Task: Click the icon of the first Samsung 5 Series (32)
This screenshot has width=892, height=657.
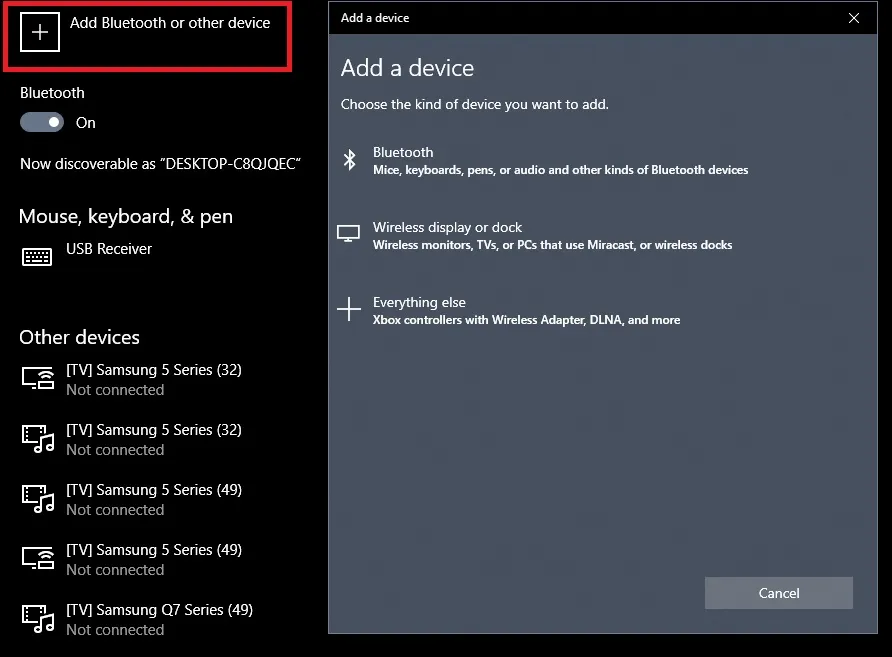Action: (x=38, y=378)
